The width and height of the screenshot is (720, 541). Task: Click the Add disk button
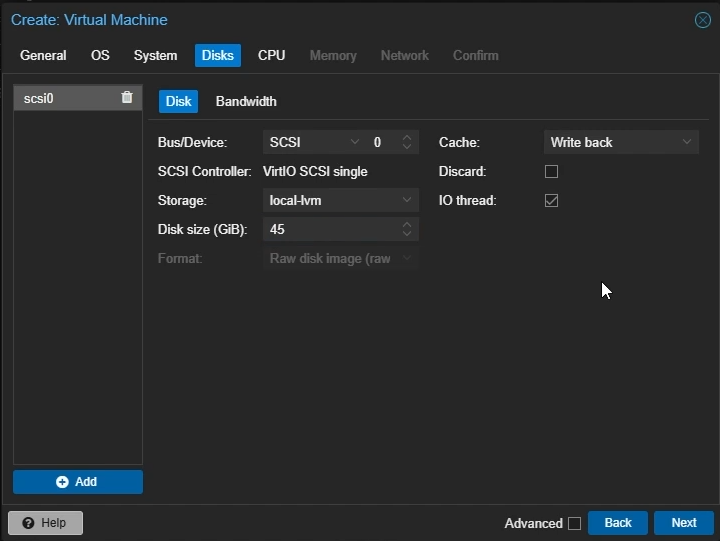coord(78,482)
